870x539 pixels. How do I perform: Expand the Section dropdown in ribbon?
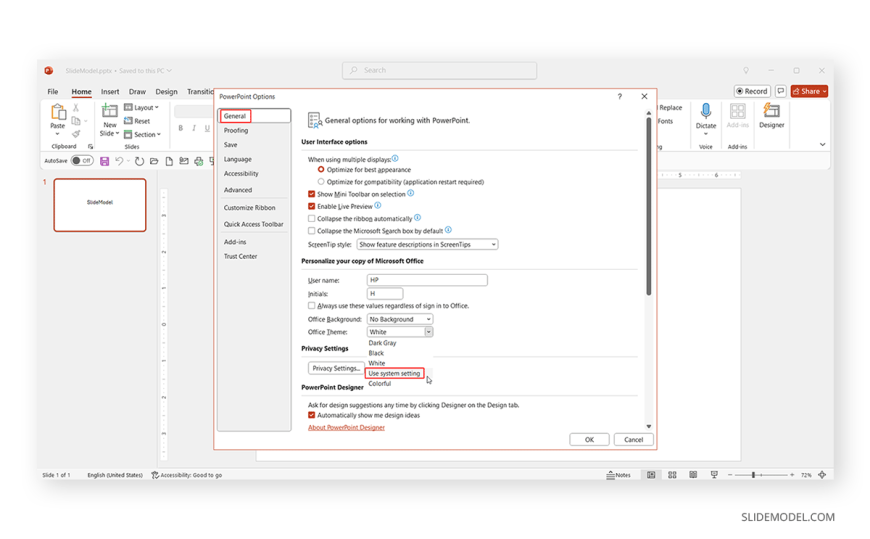pos(142,134)
